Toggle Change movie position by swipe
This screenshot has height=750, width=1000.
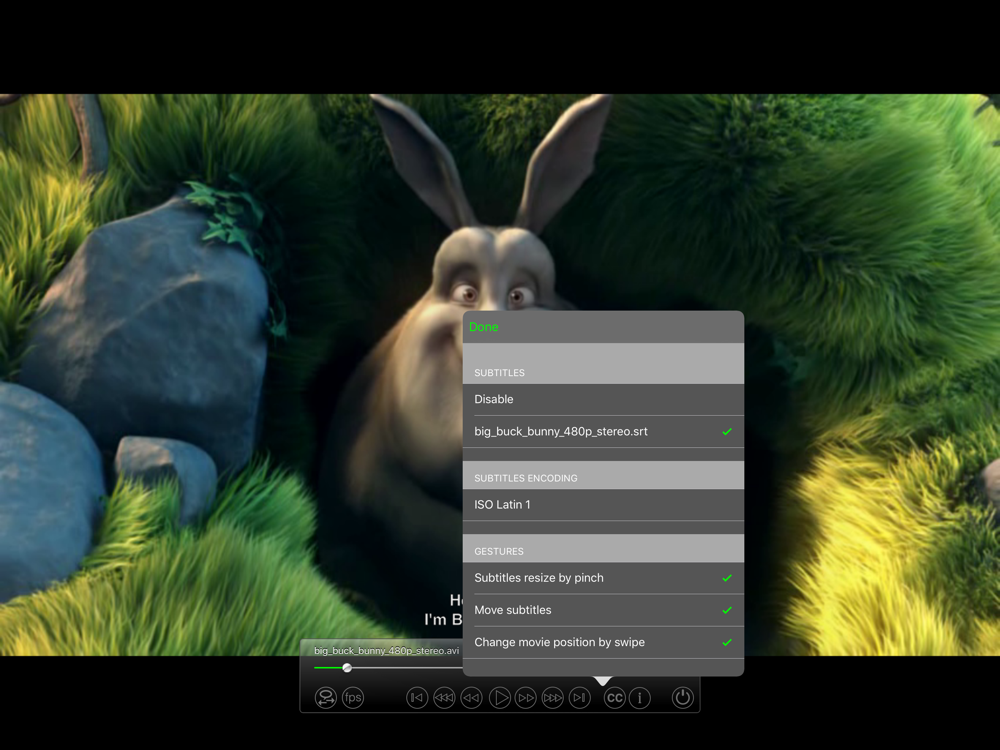coord(603,642)
